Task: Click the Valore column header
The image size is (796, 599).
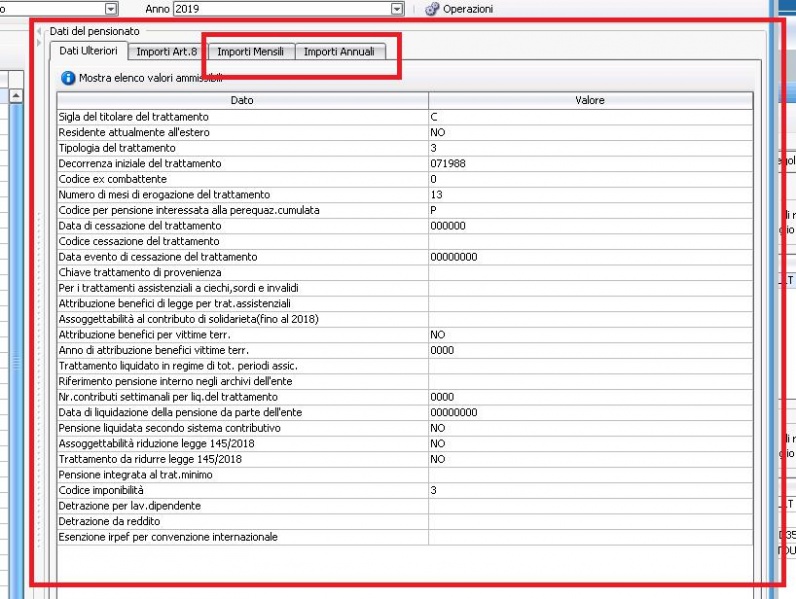Action: click(590, 100)
